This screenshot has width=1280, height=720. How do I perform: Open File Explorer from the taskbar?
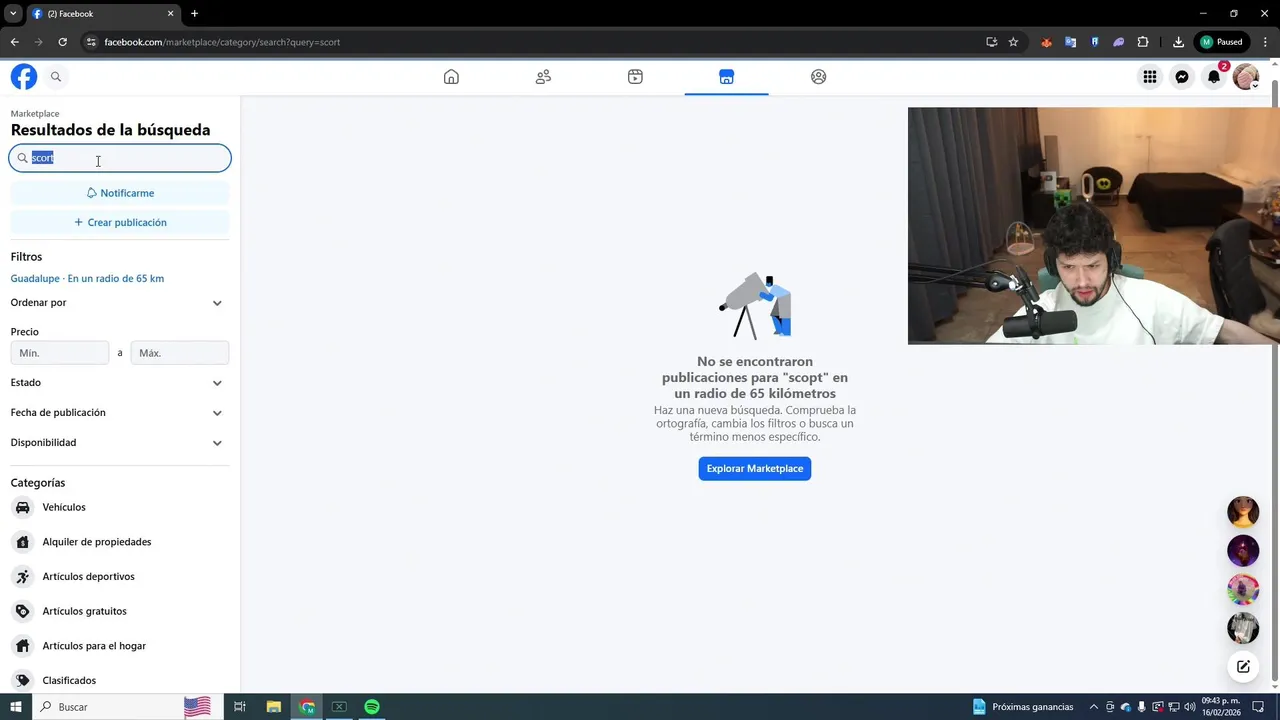273,707
